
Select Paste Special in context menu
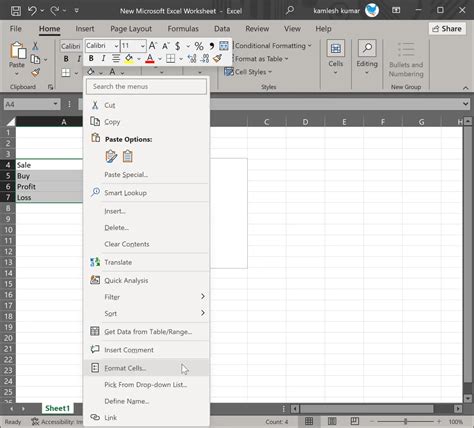point(126,175)
